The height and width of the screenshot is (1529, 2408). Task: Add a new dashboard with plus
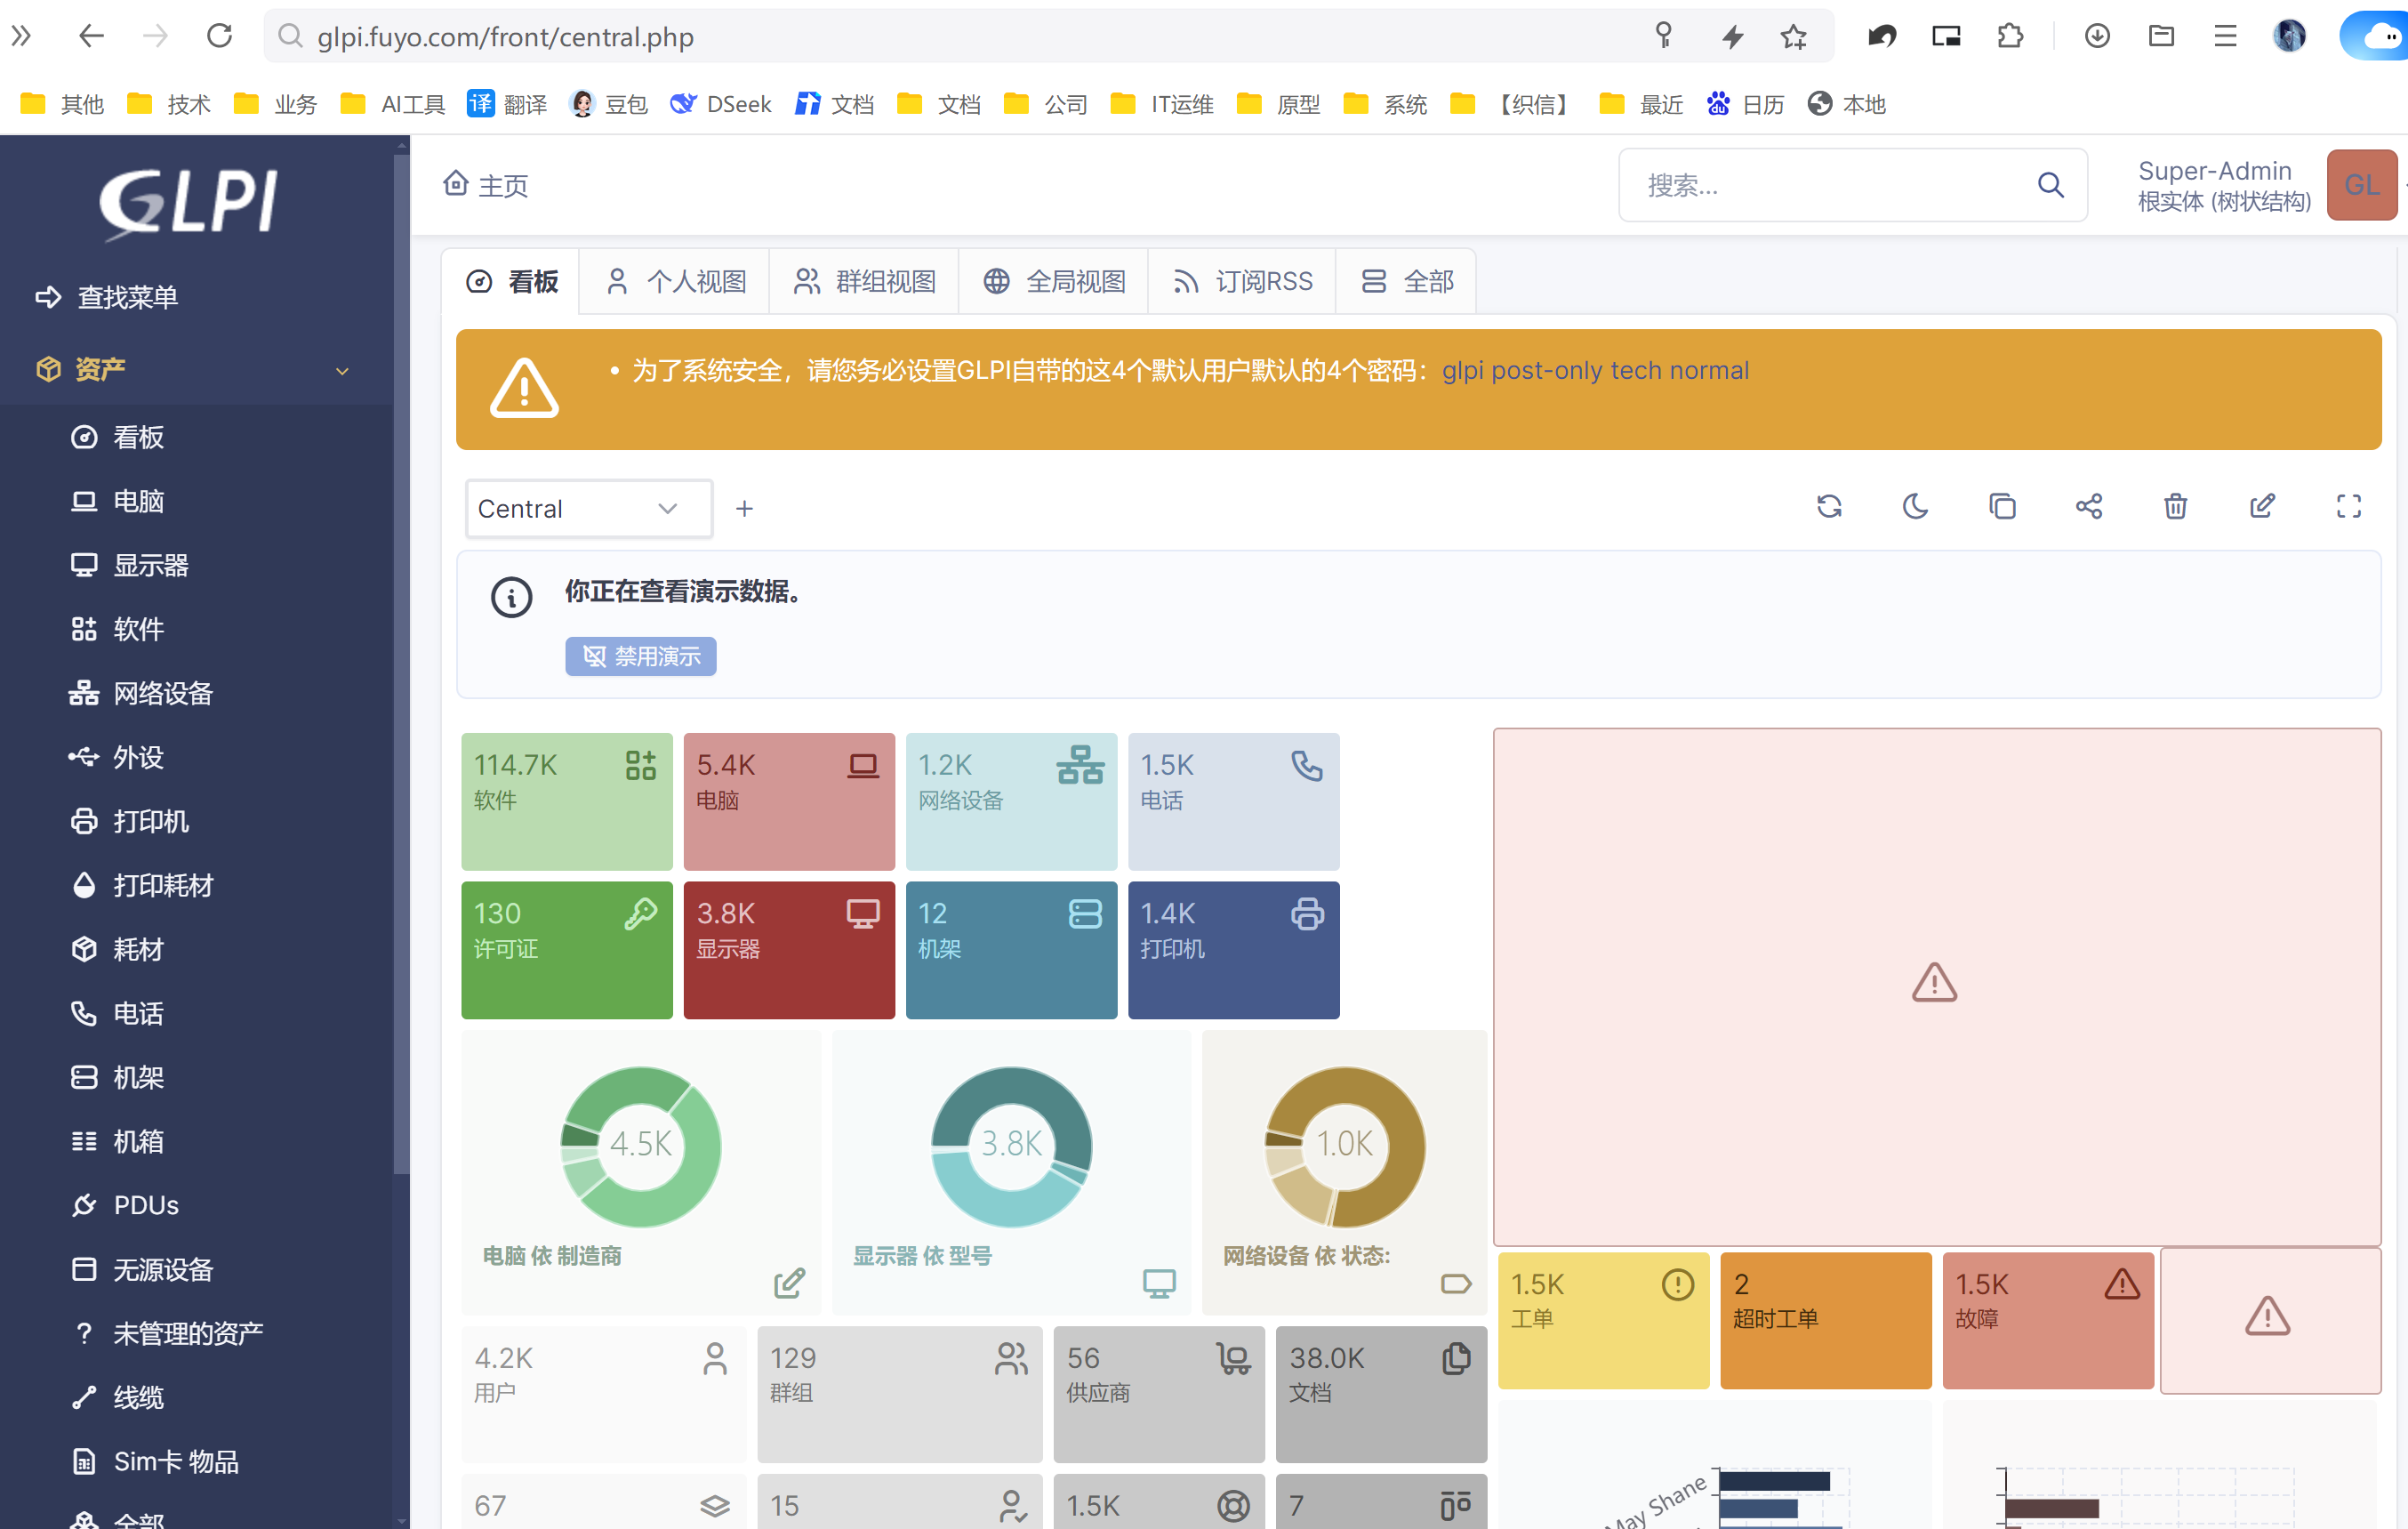tap(744, 509)
